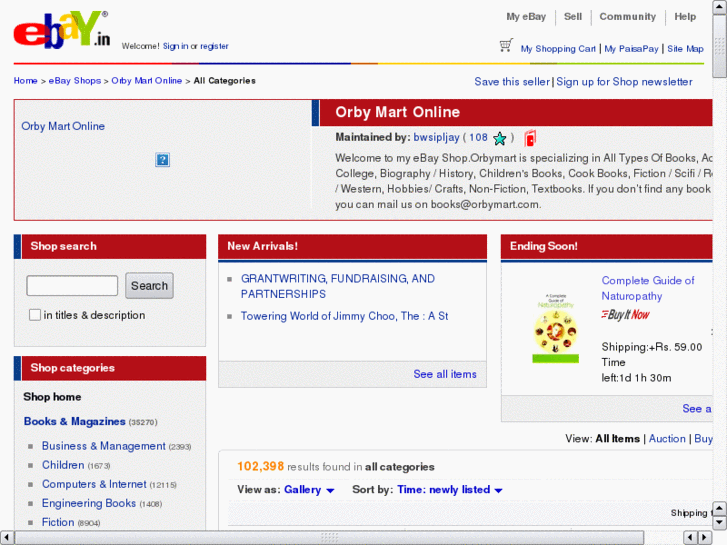This screenshot has height=545, width=727.
Task: Open feedback score 108 link
Action: [x=478, y=137]
